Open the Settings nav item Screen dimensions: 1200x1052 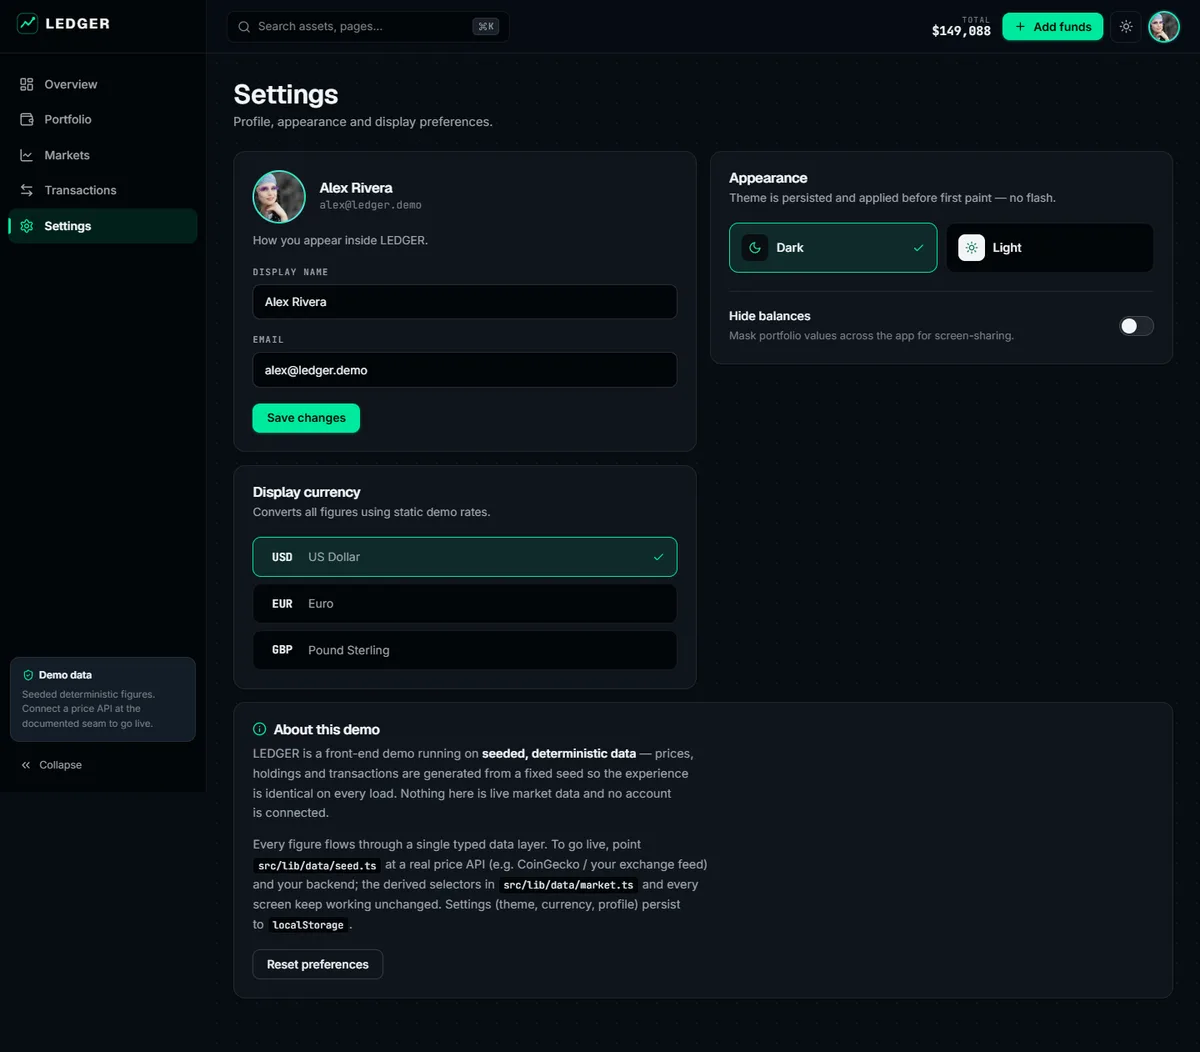103,226
